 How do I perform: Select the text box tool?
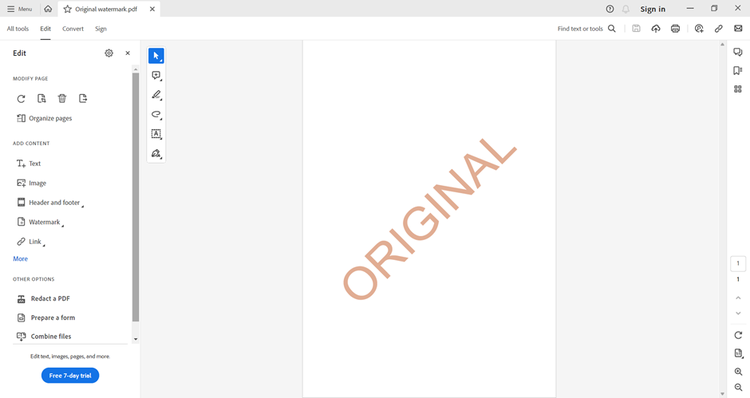coord(156,134)
